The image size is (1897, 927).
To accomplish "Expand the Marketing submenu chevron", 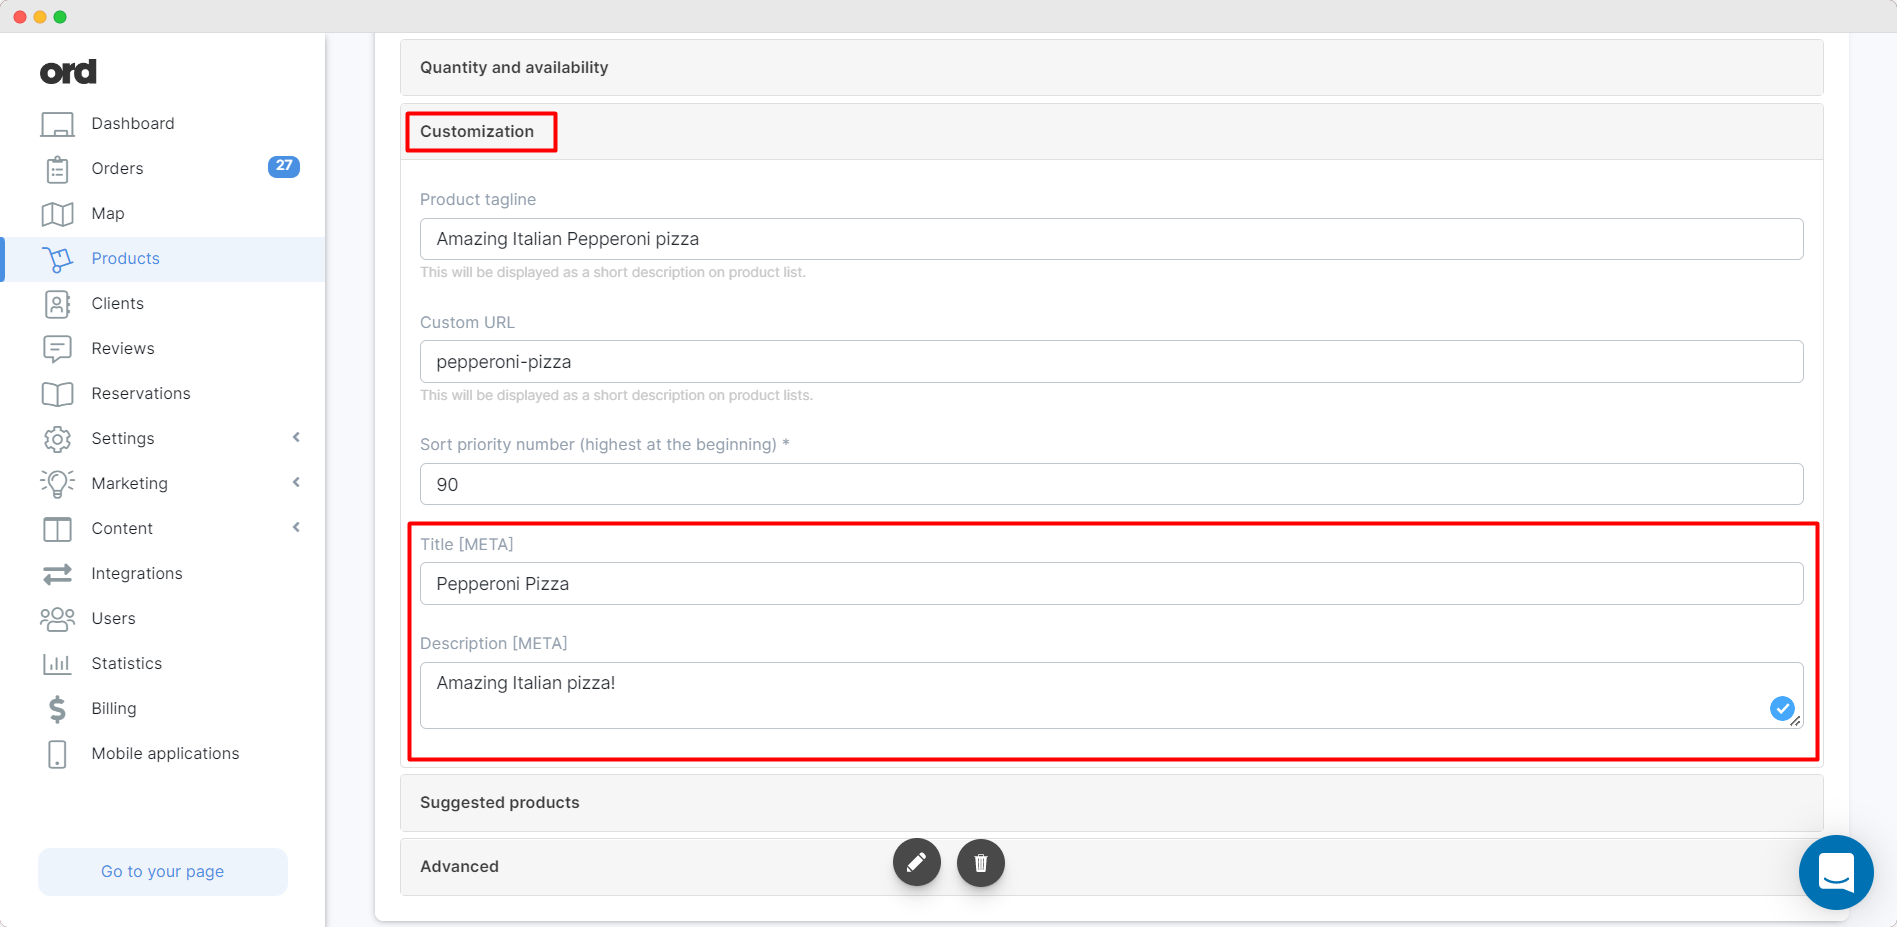I will coord(296,483).
